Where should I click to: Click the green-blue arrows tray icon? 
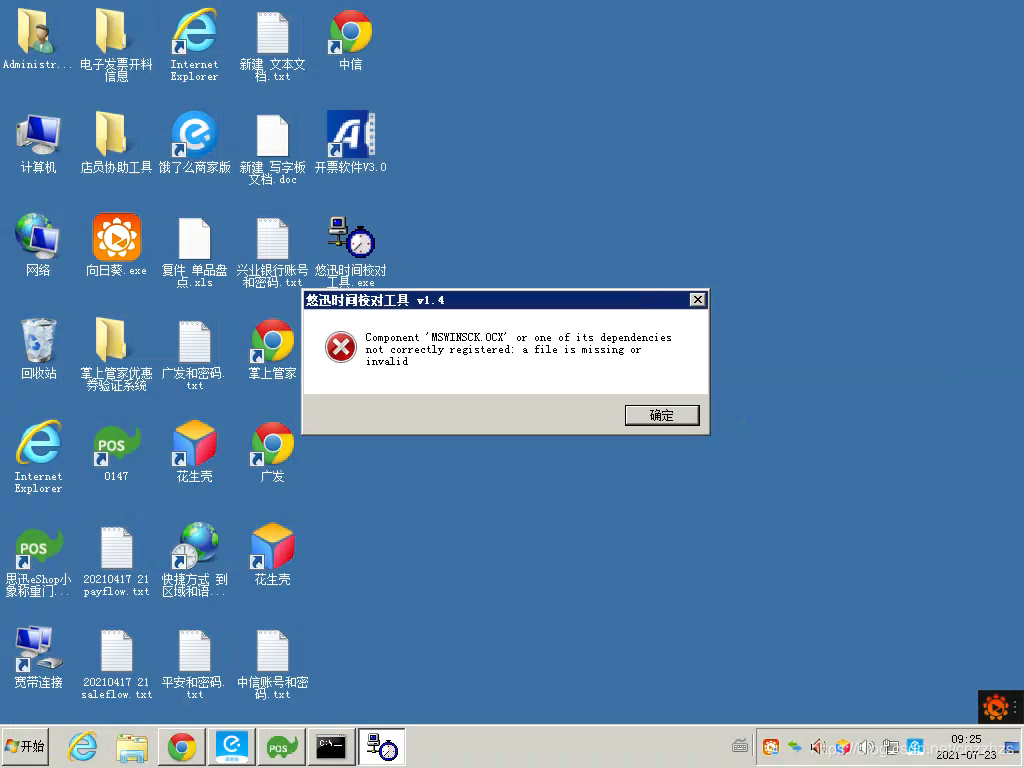pos(795,746)
